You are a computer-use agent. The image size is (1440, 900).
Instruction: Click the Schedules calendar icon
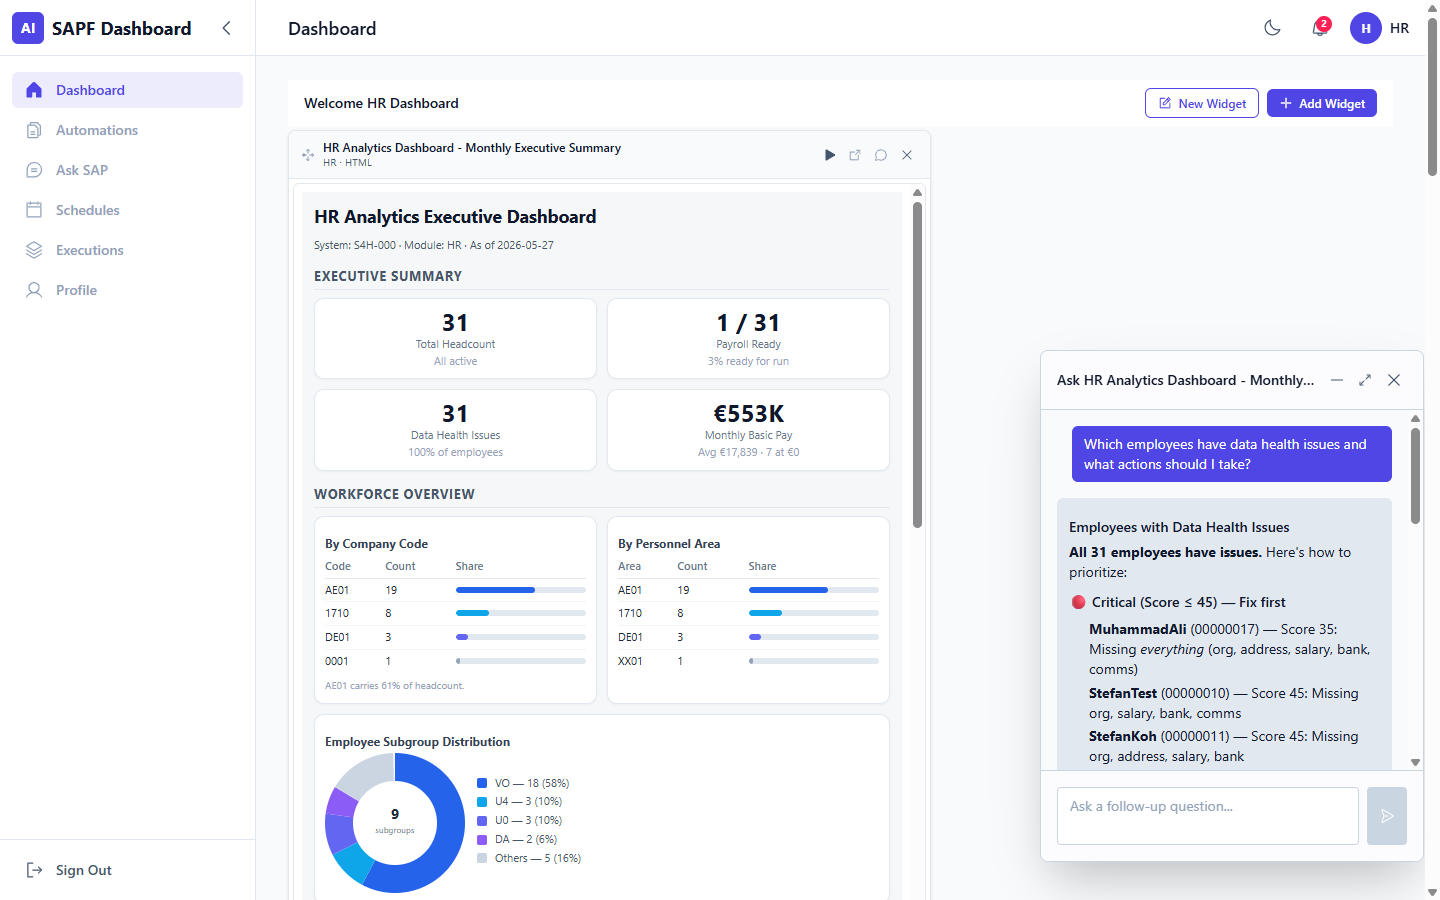pos(34,210)
